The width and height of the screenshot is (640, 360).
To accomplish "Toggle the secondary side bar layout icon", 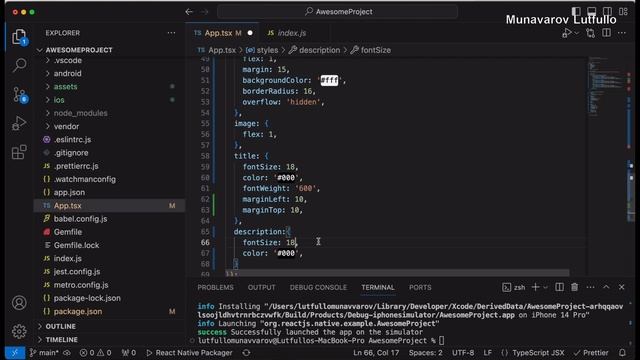I will 607,11.
